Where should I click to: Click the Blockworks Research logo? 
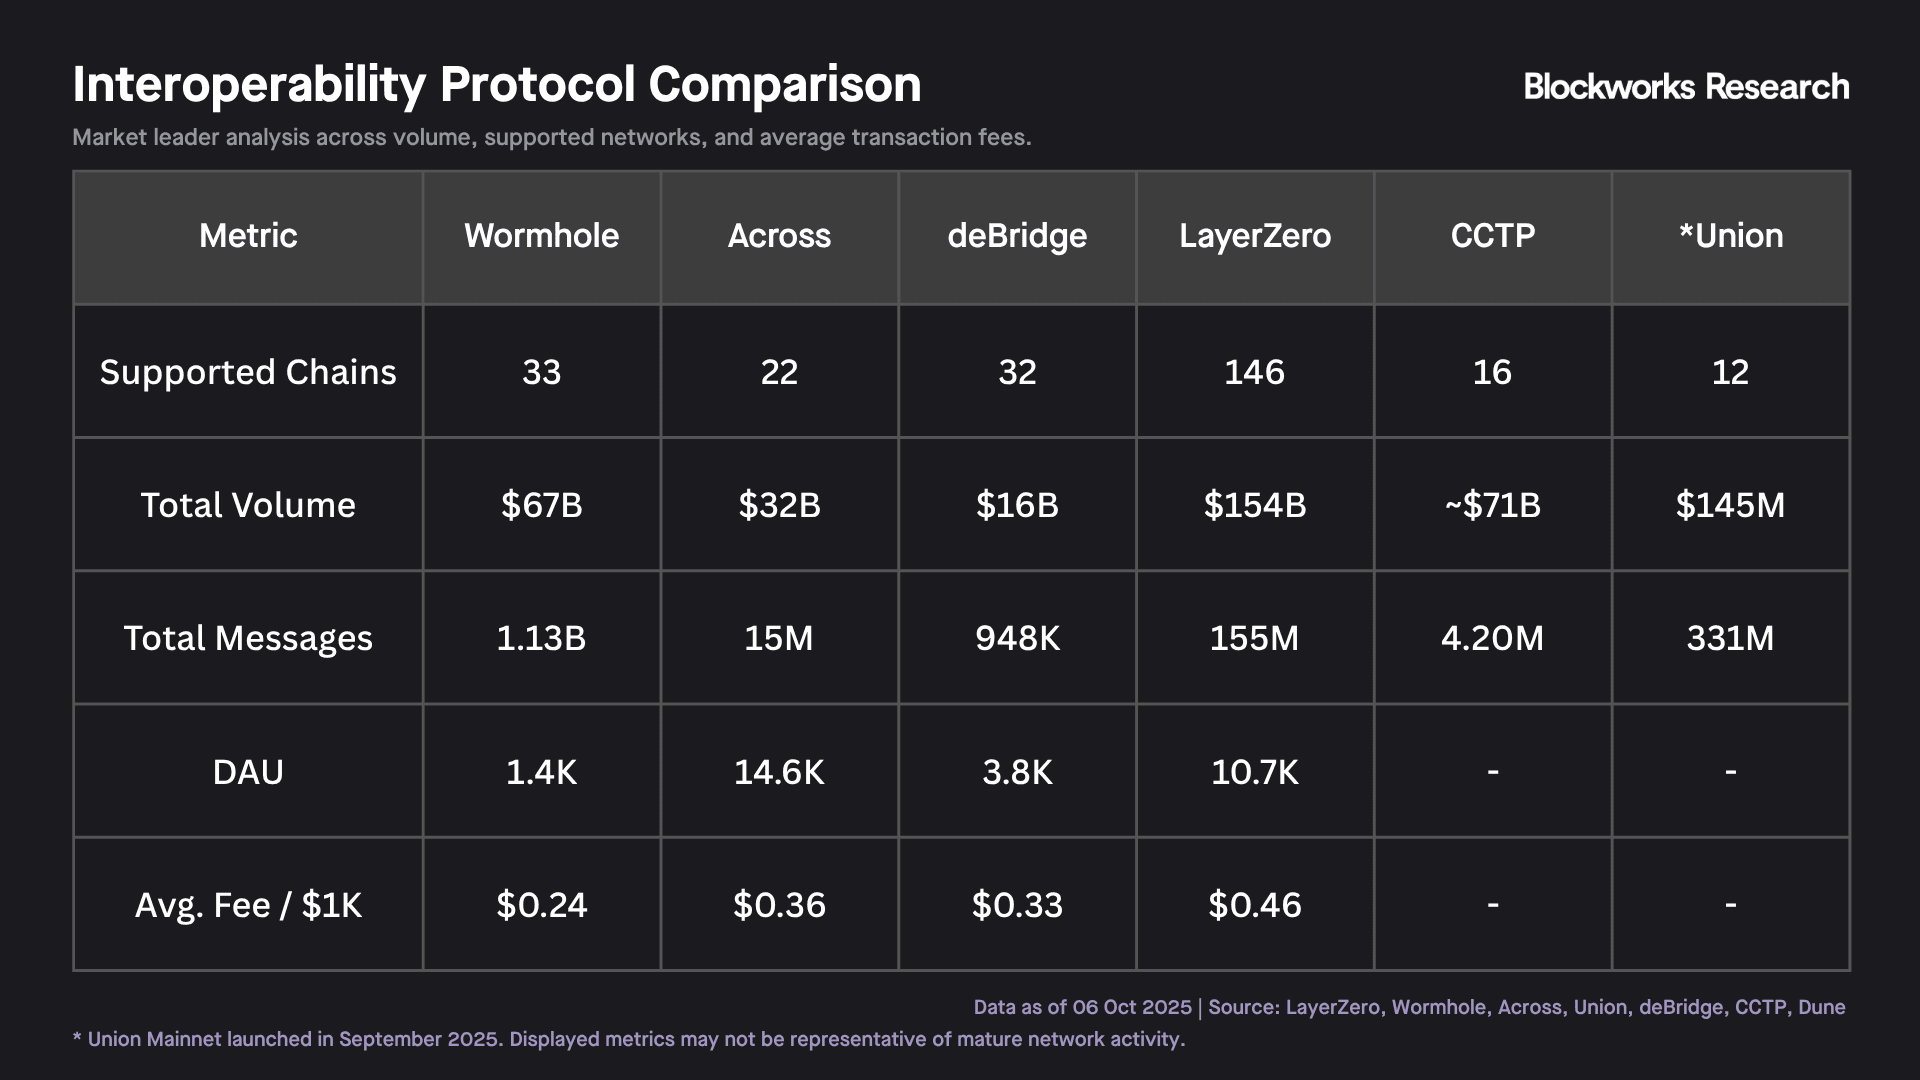(1686, 87)
